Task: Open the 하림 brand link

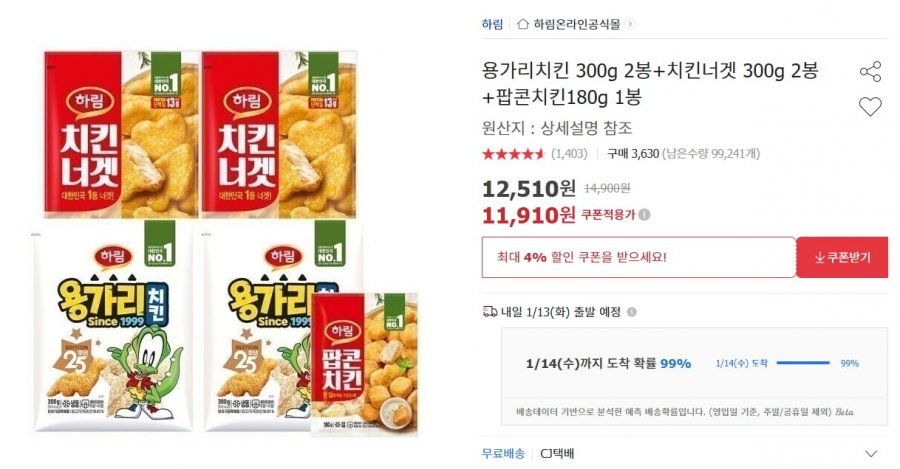Action: click(492, 24)
